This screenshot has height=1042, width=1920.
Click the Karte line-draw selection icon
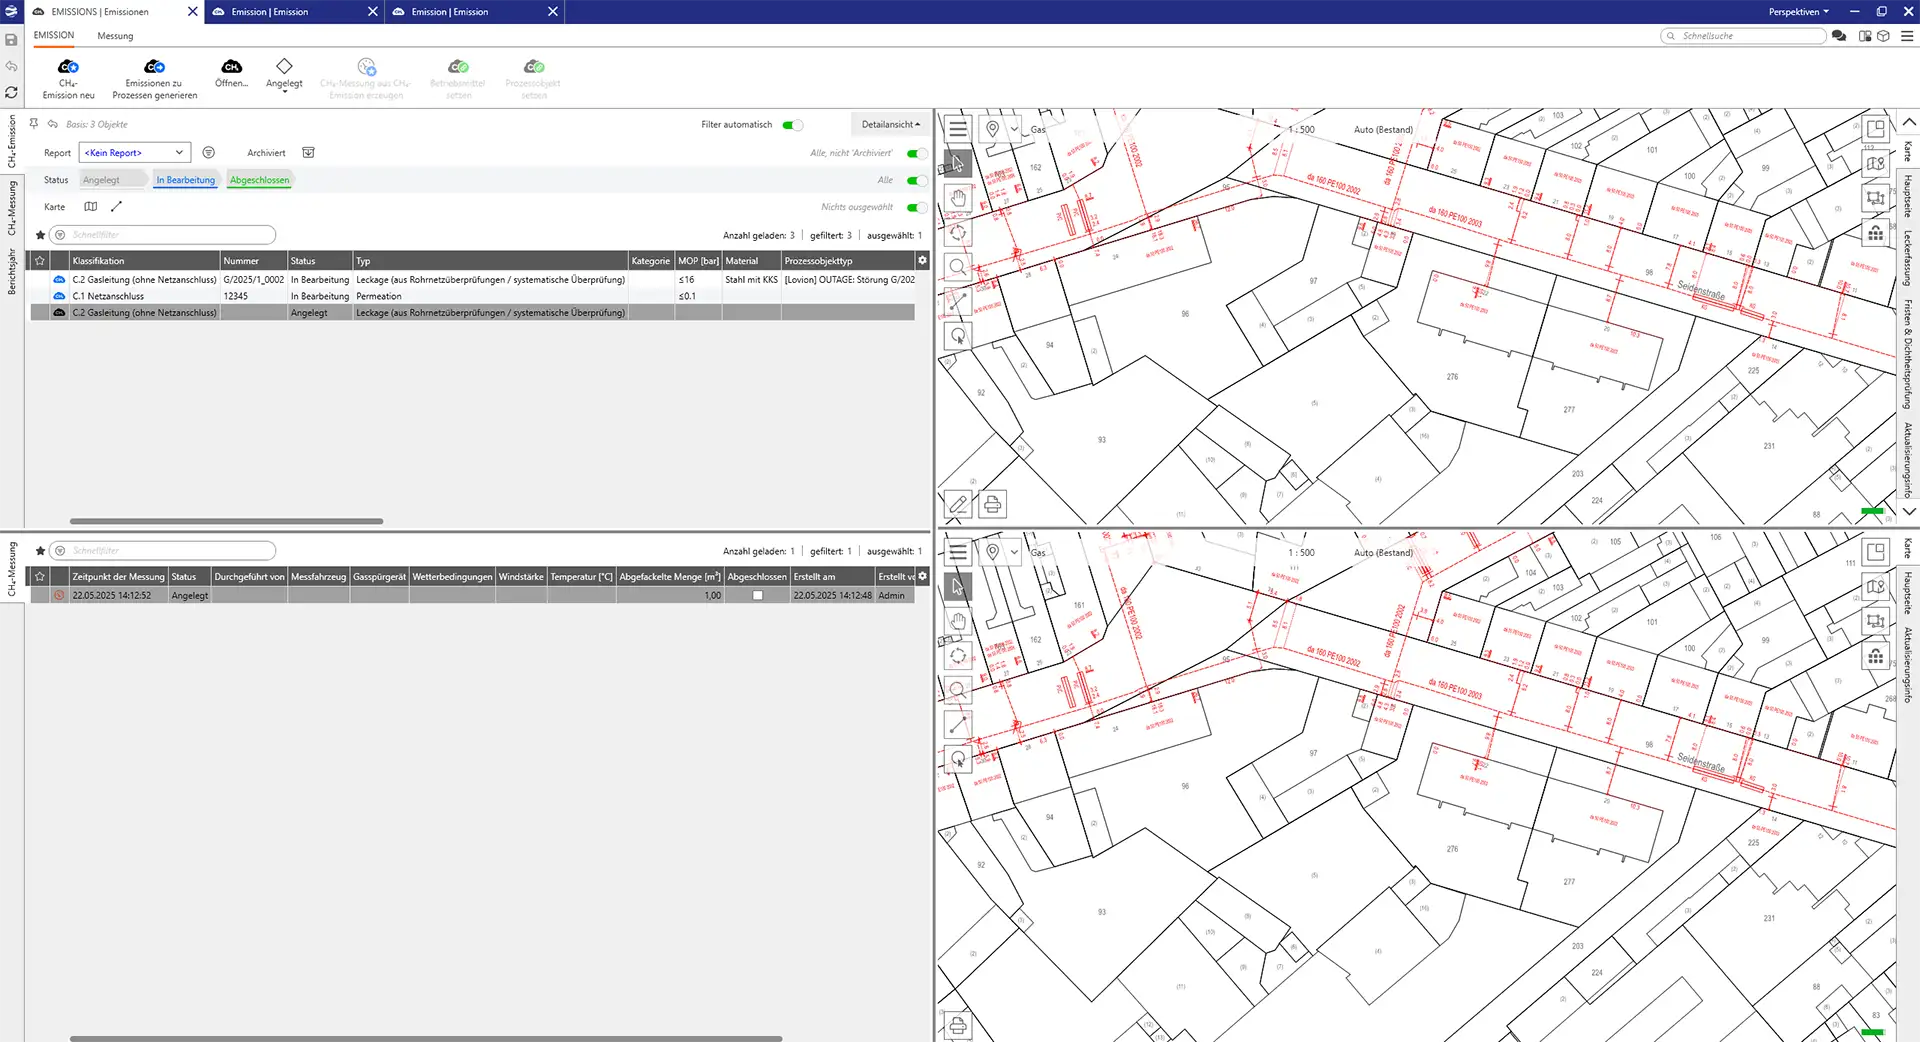(116, 207)
